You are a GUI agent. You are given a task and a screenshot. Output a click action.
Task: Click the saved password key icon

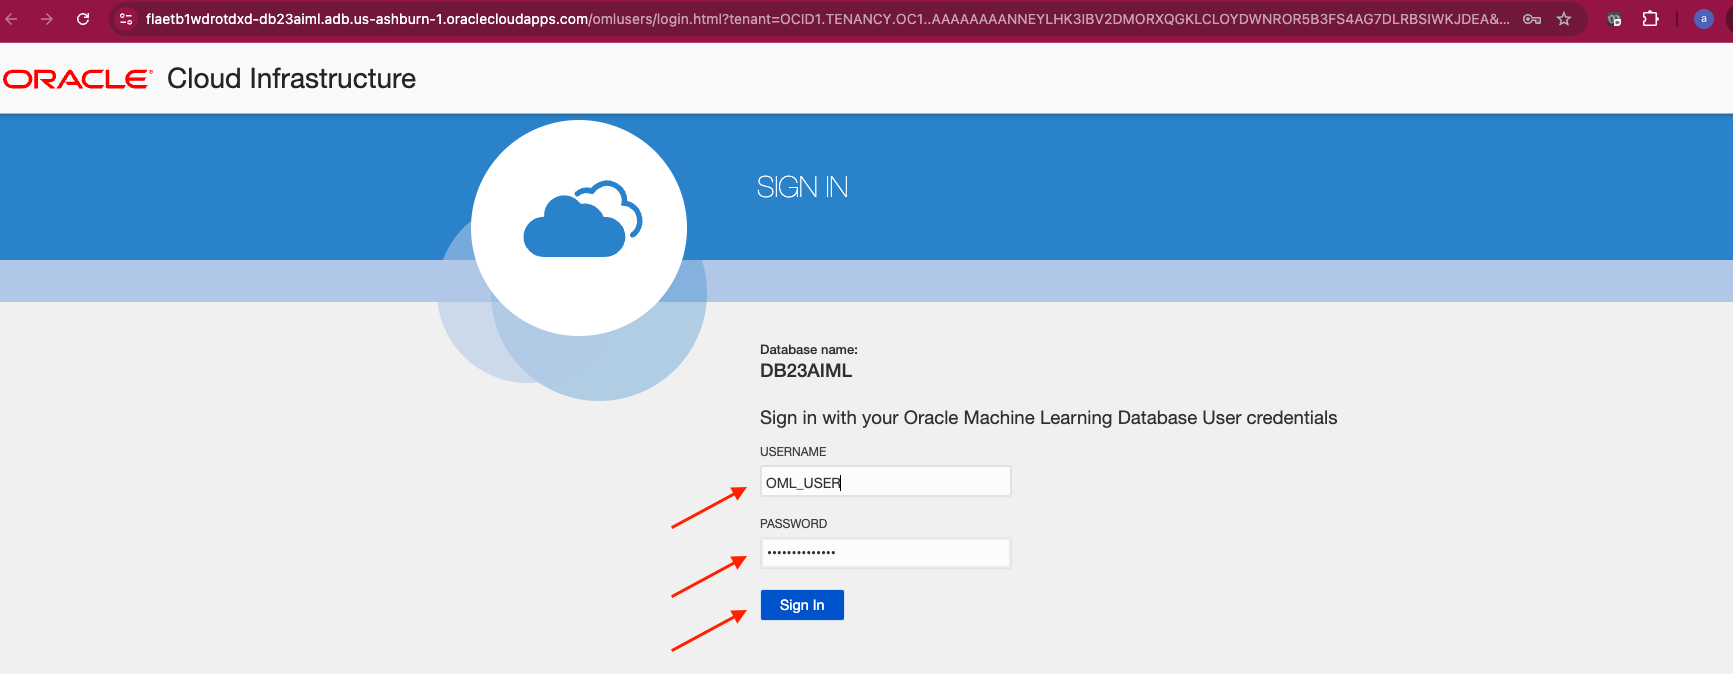tap(1532, 19)
